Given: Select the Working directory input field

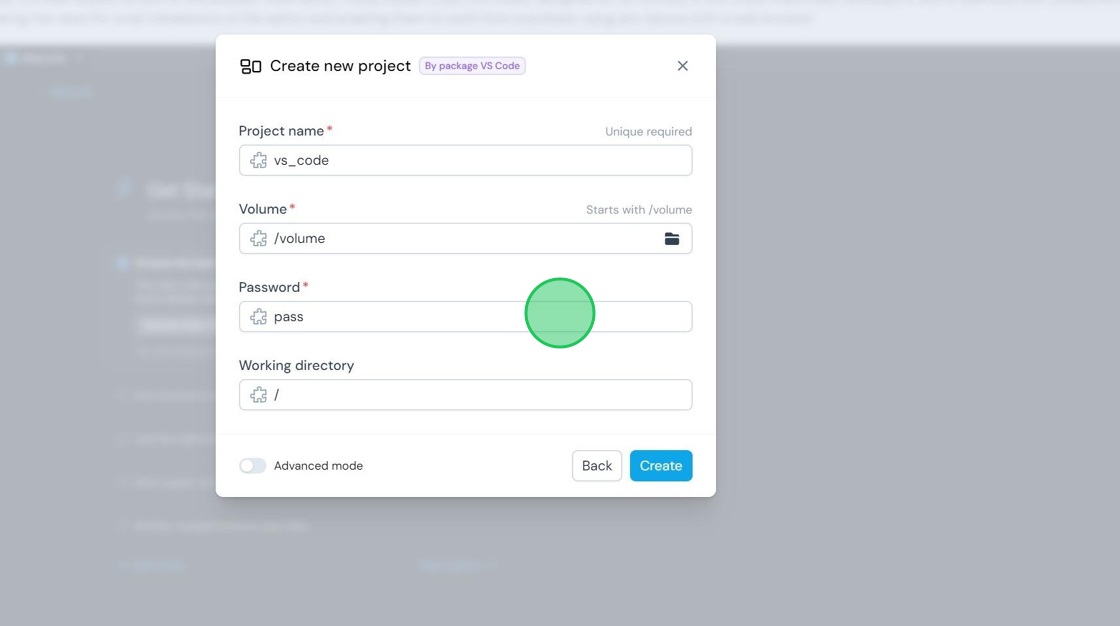Looking at the screenshot, I should coord(466,394).
